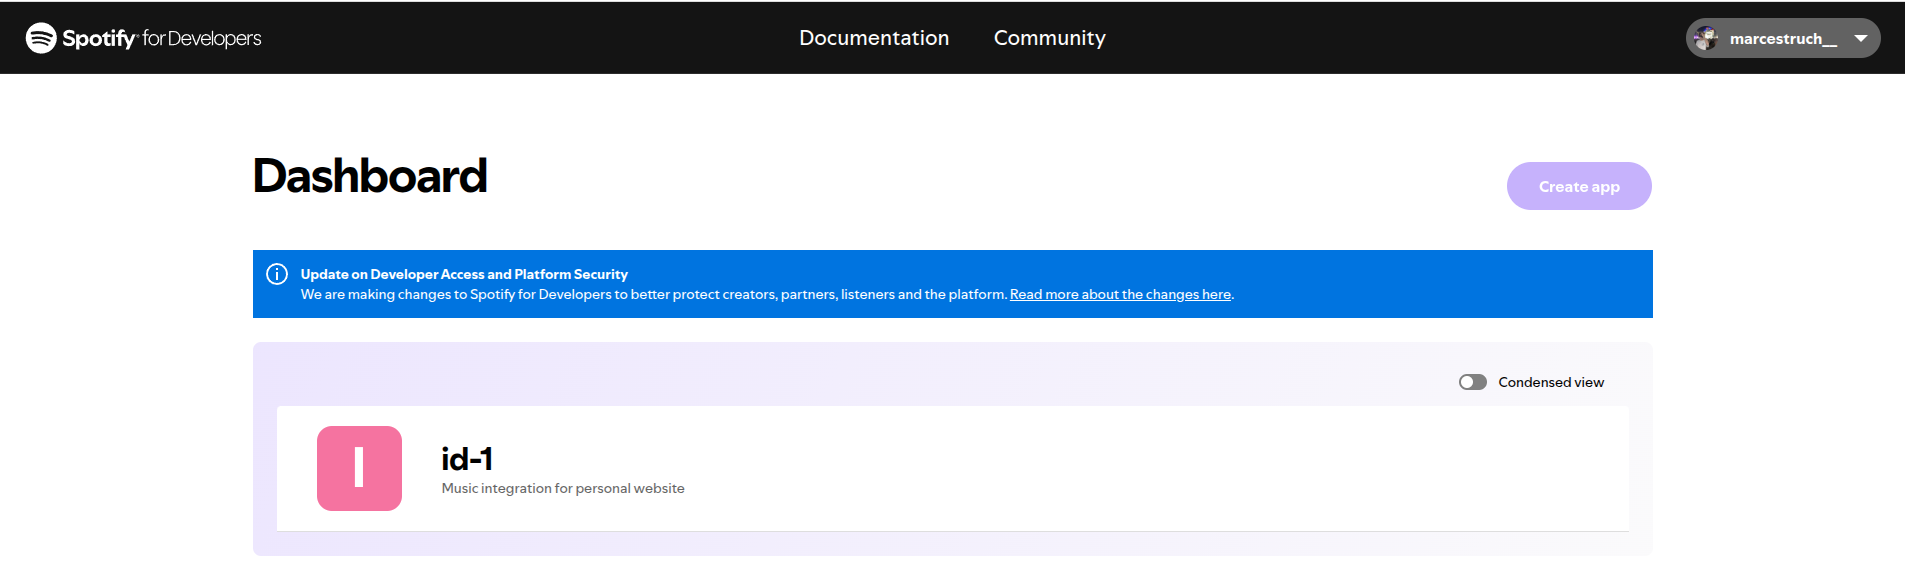Click the info icon in blue banner
The height and width of the screenshot is (585, 1905).
[277, 274]
